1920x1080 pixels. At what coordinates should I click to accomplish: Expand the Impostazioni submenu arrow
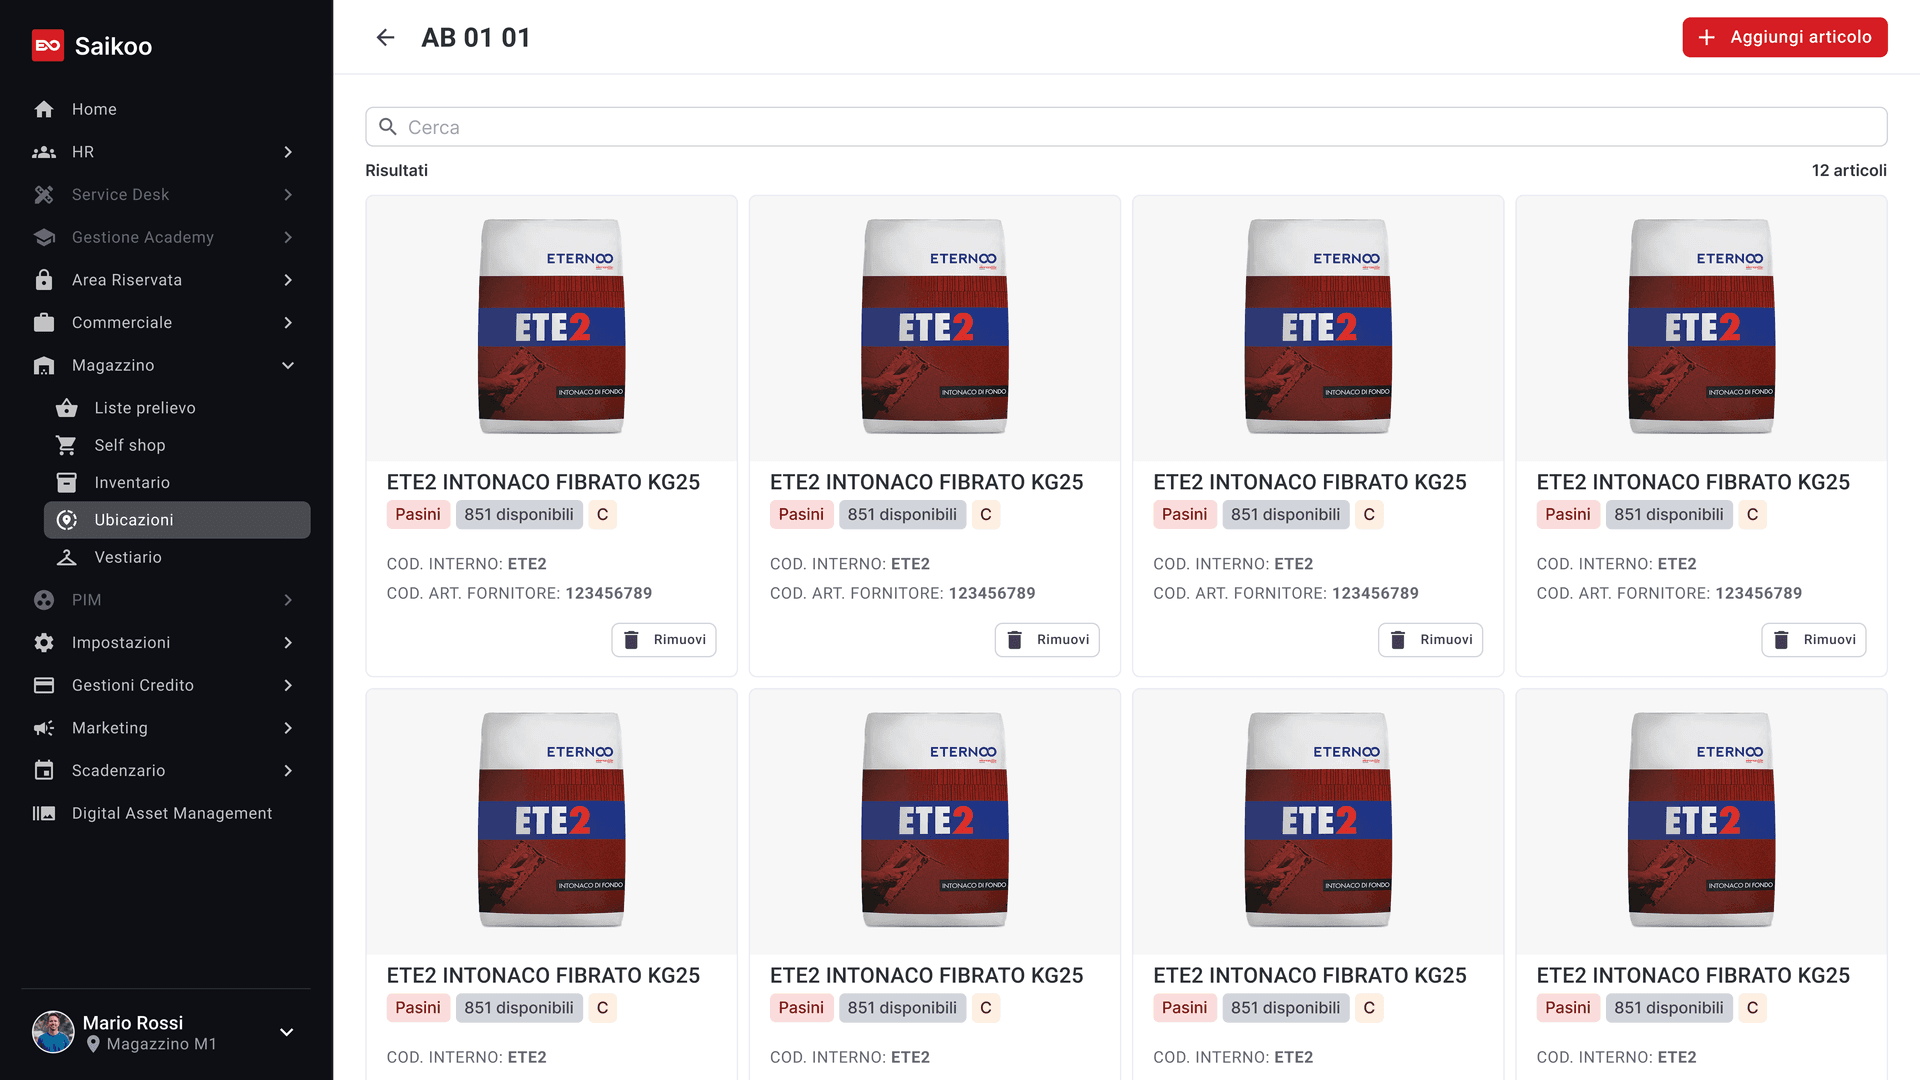coord(288,643)
